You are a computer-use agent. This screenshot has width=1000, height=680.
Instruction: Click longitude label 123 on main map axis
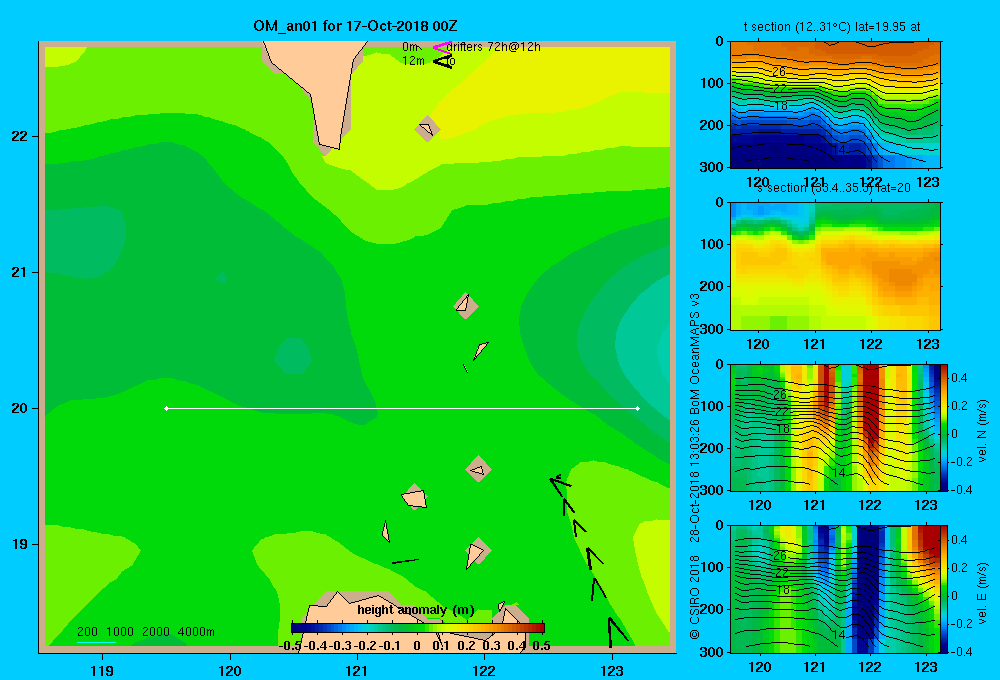612,670
